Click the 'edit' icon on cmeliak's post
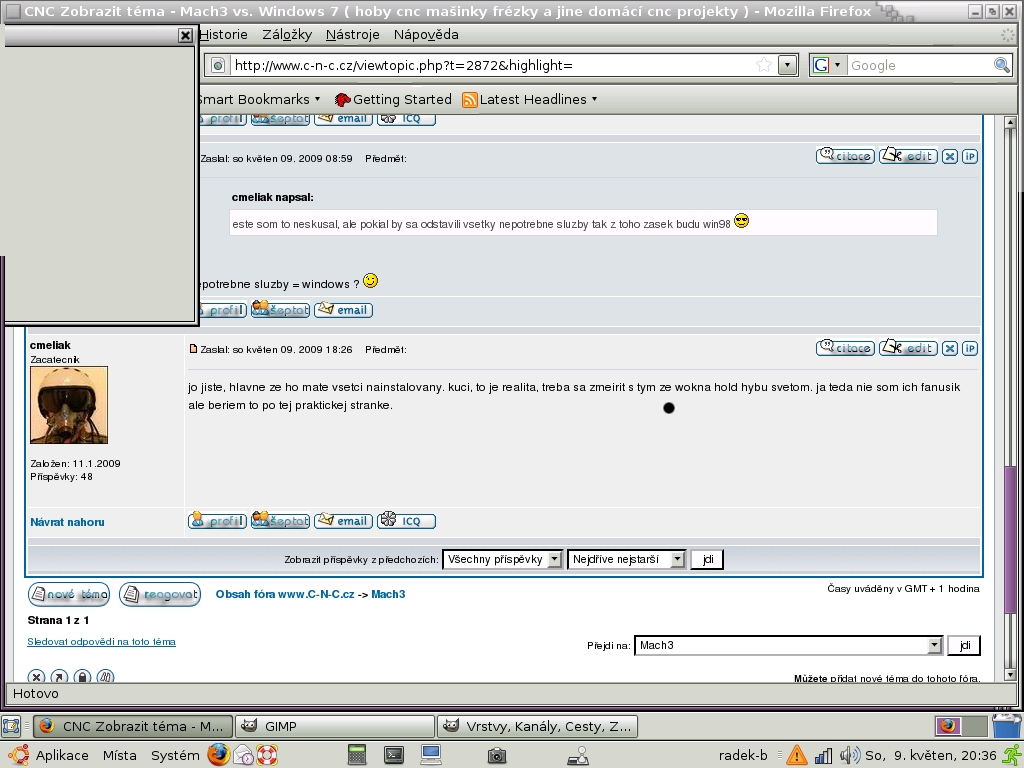1024x768 pixels. click(x=908, y=348)
